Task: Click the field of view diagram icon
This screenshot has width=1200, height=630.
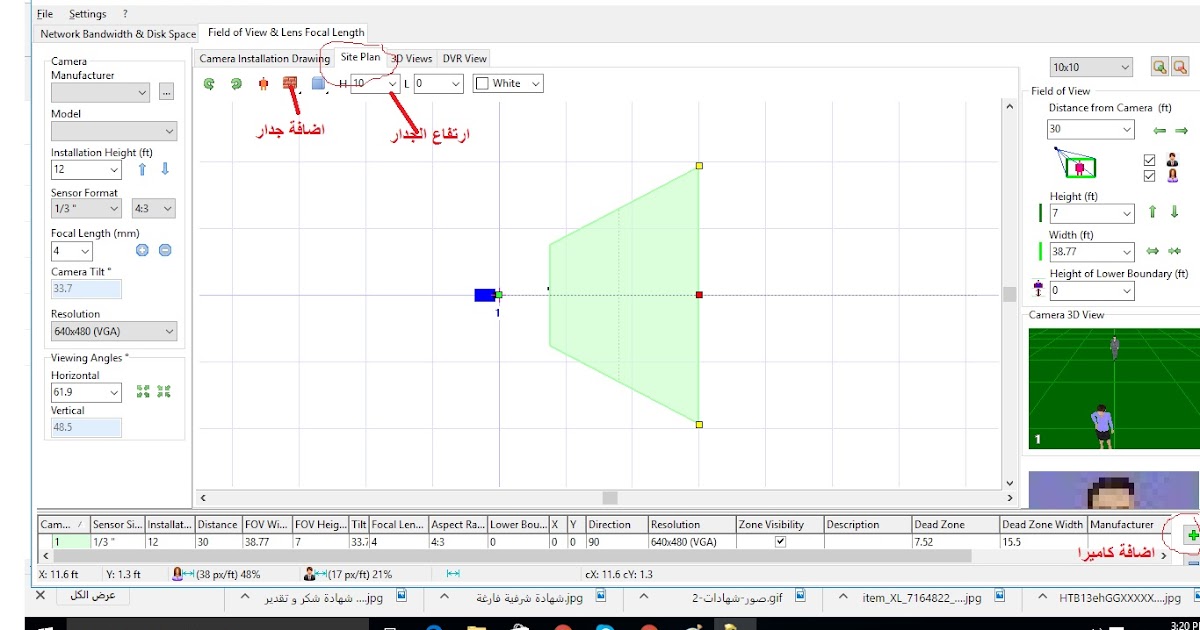Action: (x=1075, y=164)
